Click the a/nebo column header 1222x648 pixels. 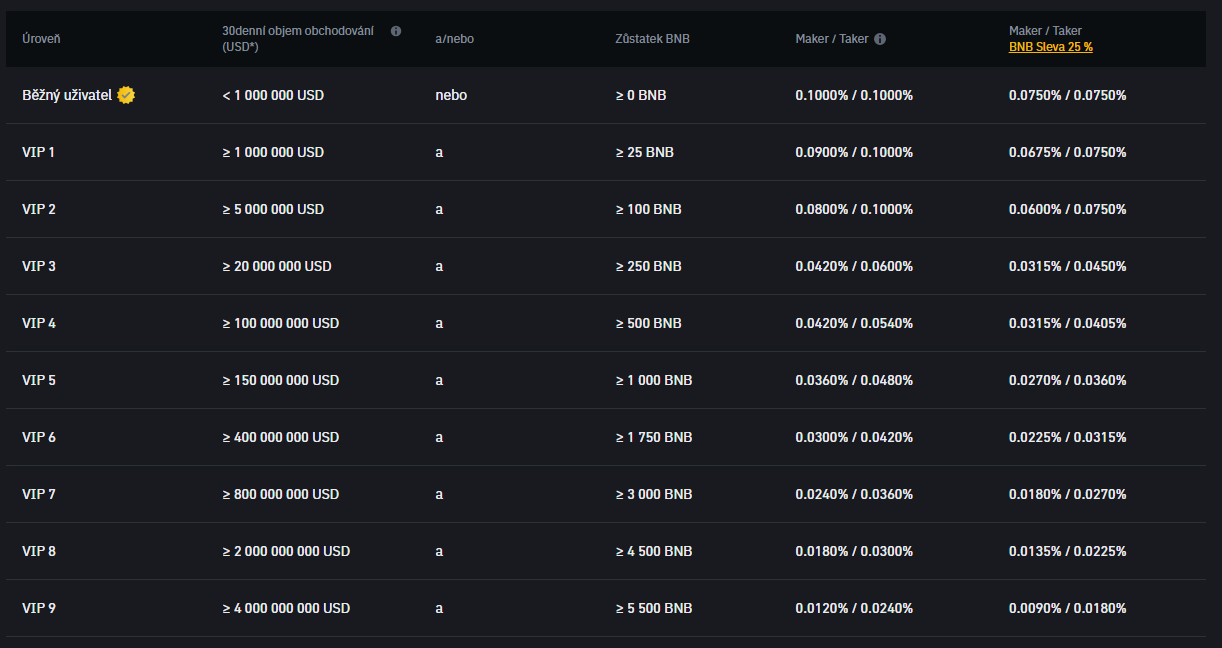pyautogui.click(x=453, y=39)
